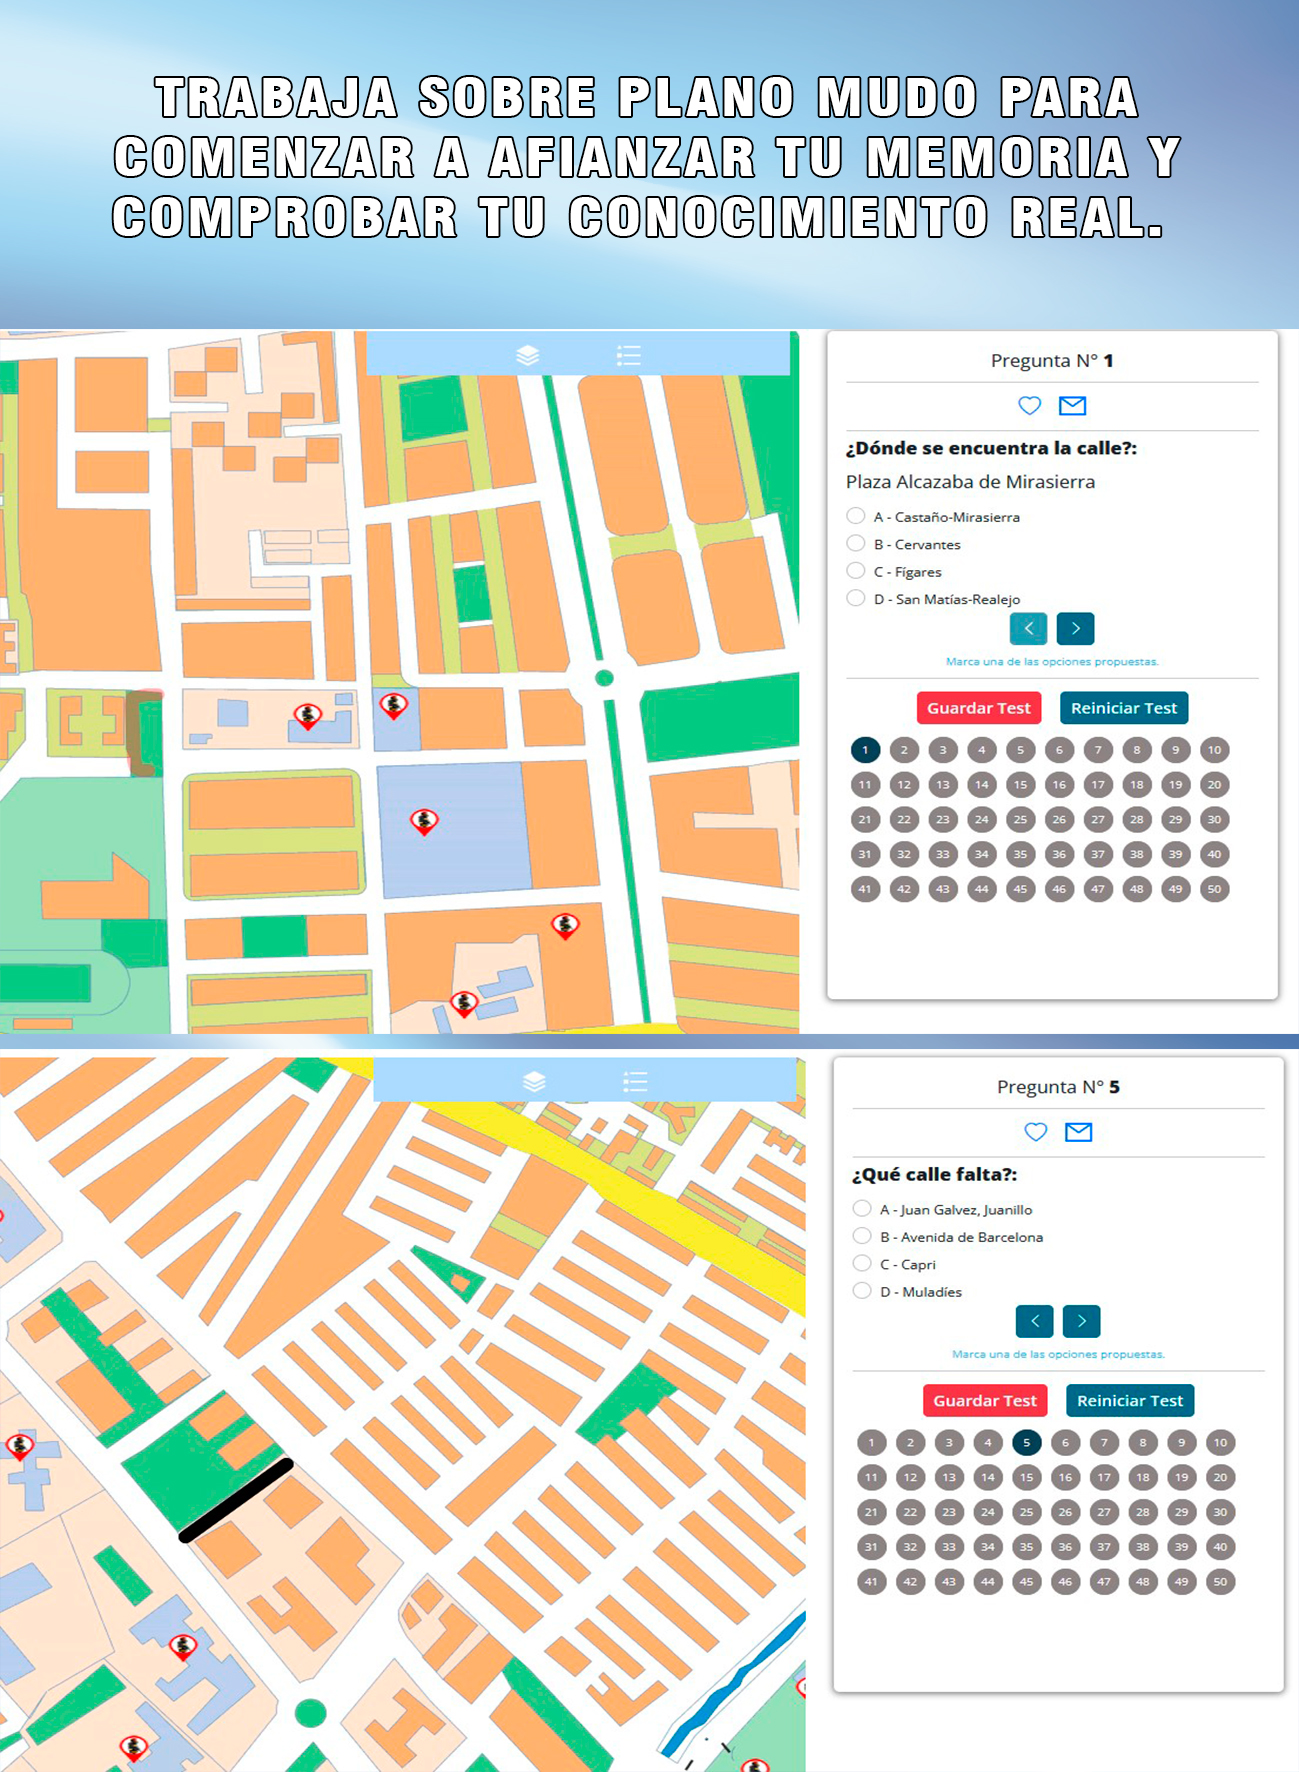Screen dimensions: 1299x1772
Task: Select option A - Castaño-Mirasierra
Action: point(856,516)
